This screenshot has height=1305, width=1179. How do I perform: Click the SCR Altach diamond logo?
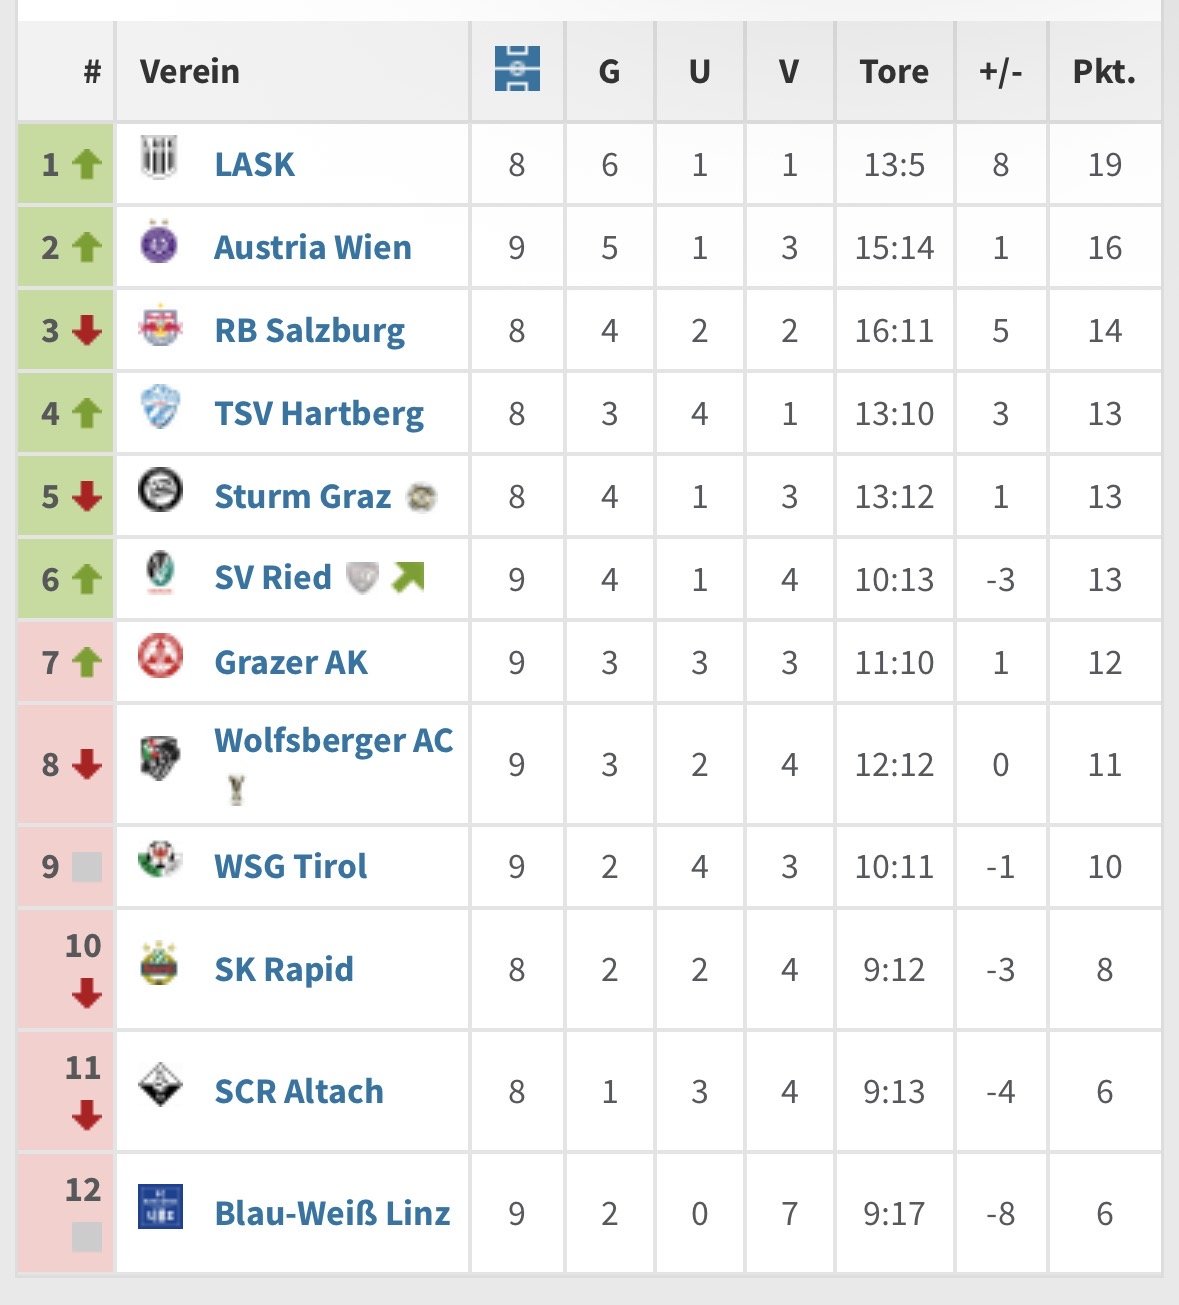point(160,1086)
